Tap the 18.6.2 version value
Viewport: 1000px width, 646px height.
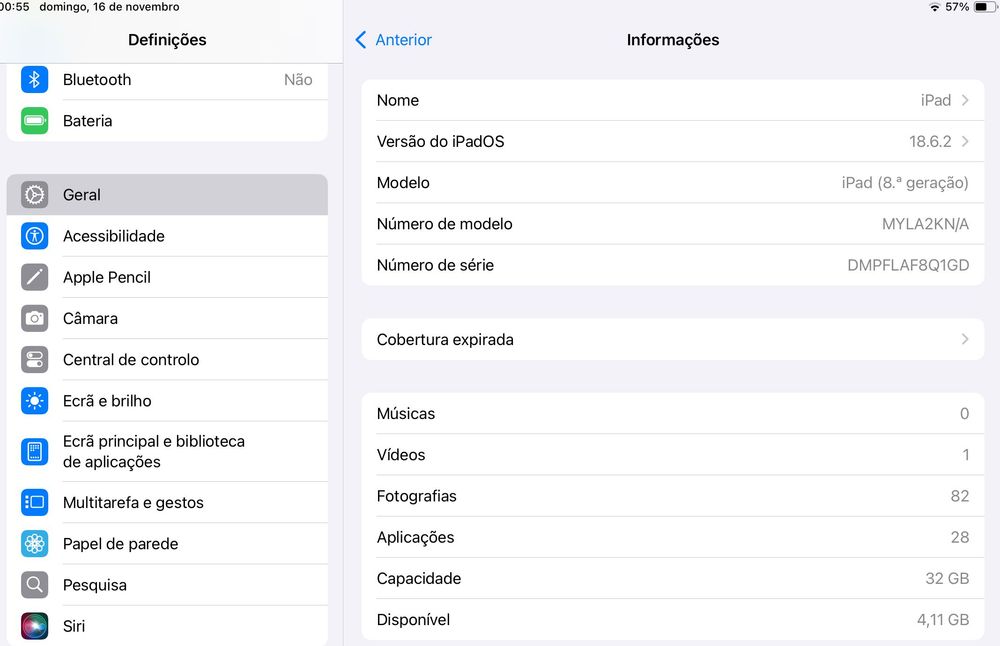[930, 142]
